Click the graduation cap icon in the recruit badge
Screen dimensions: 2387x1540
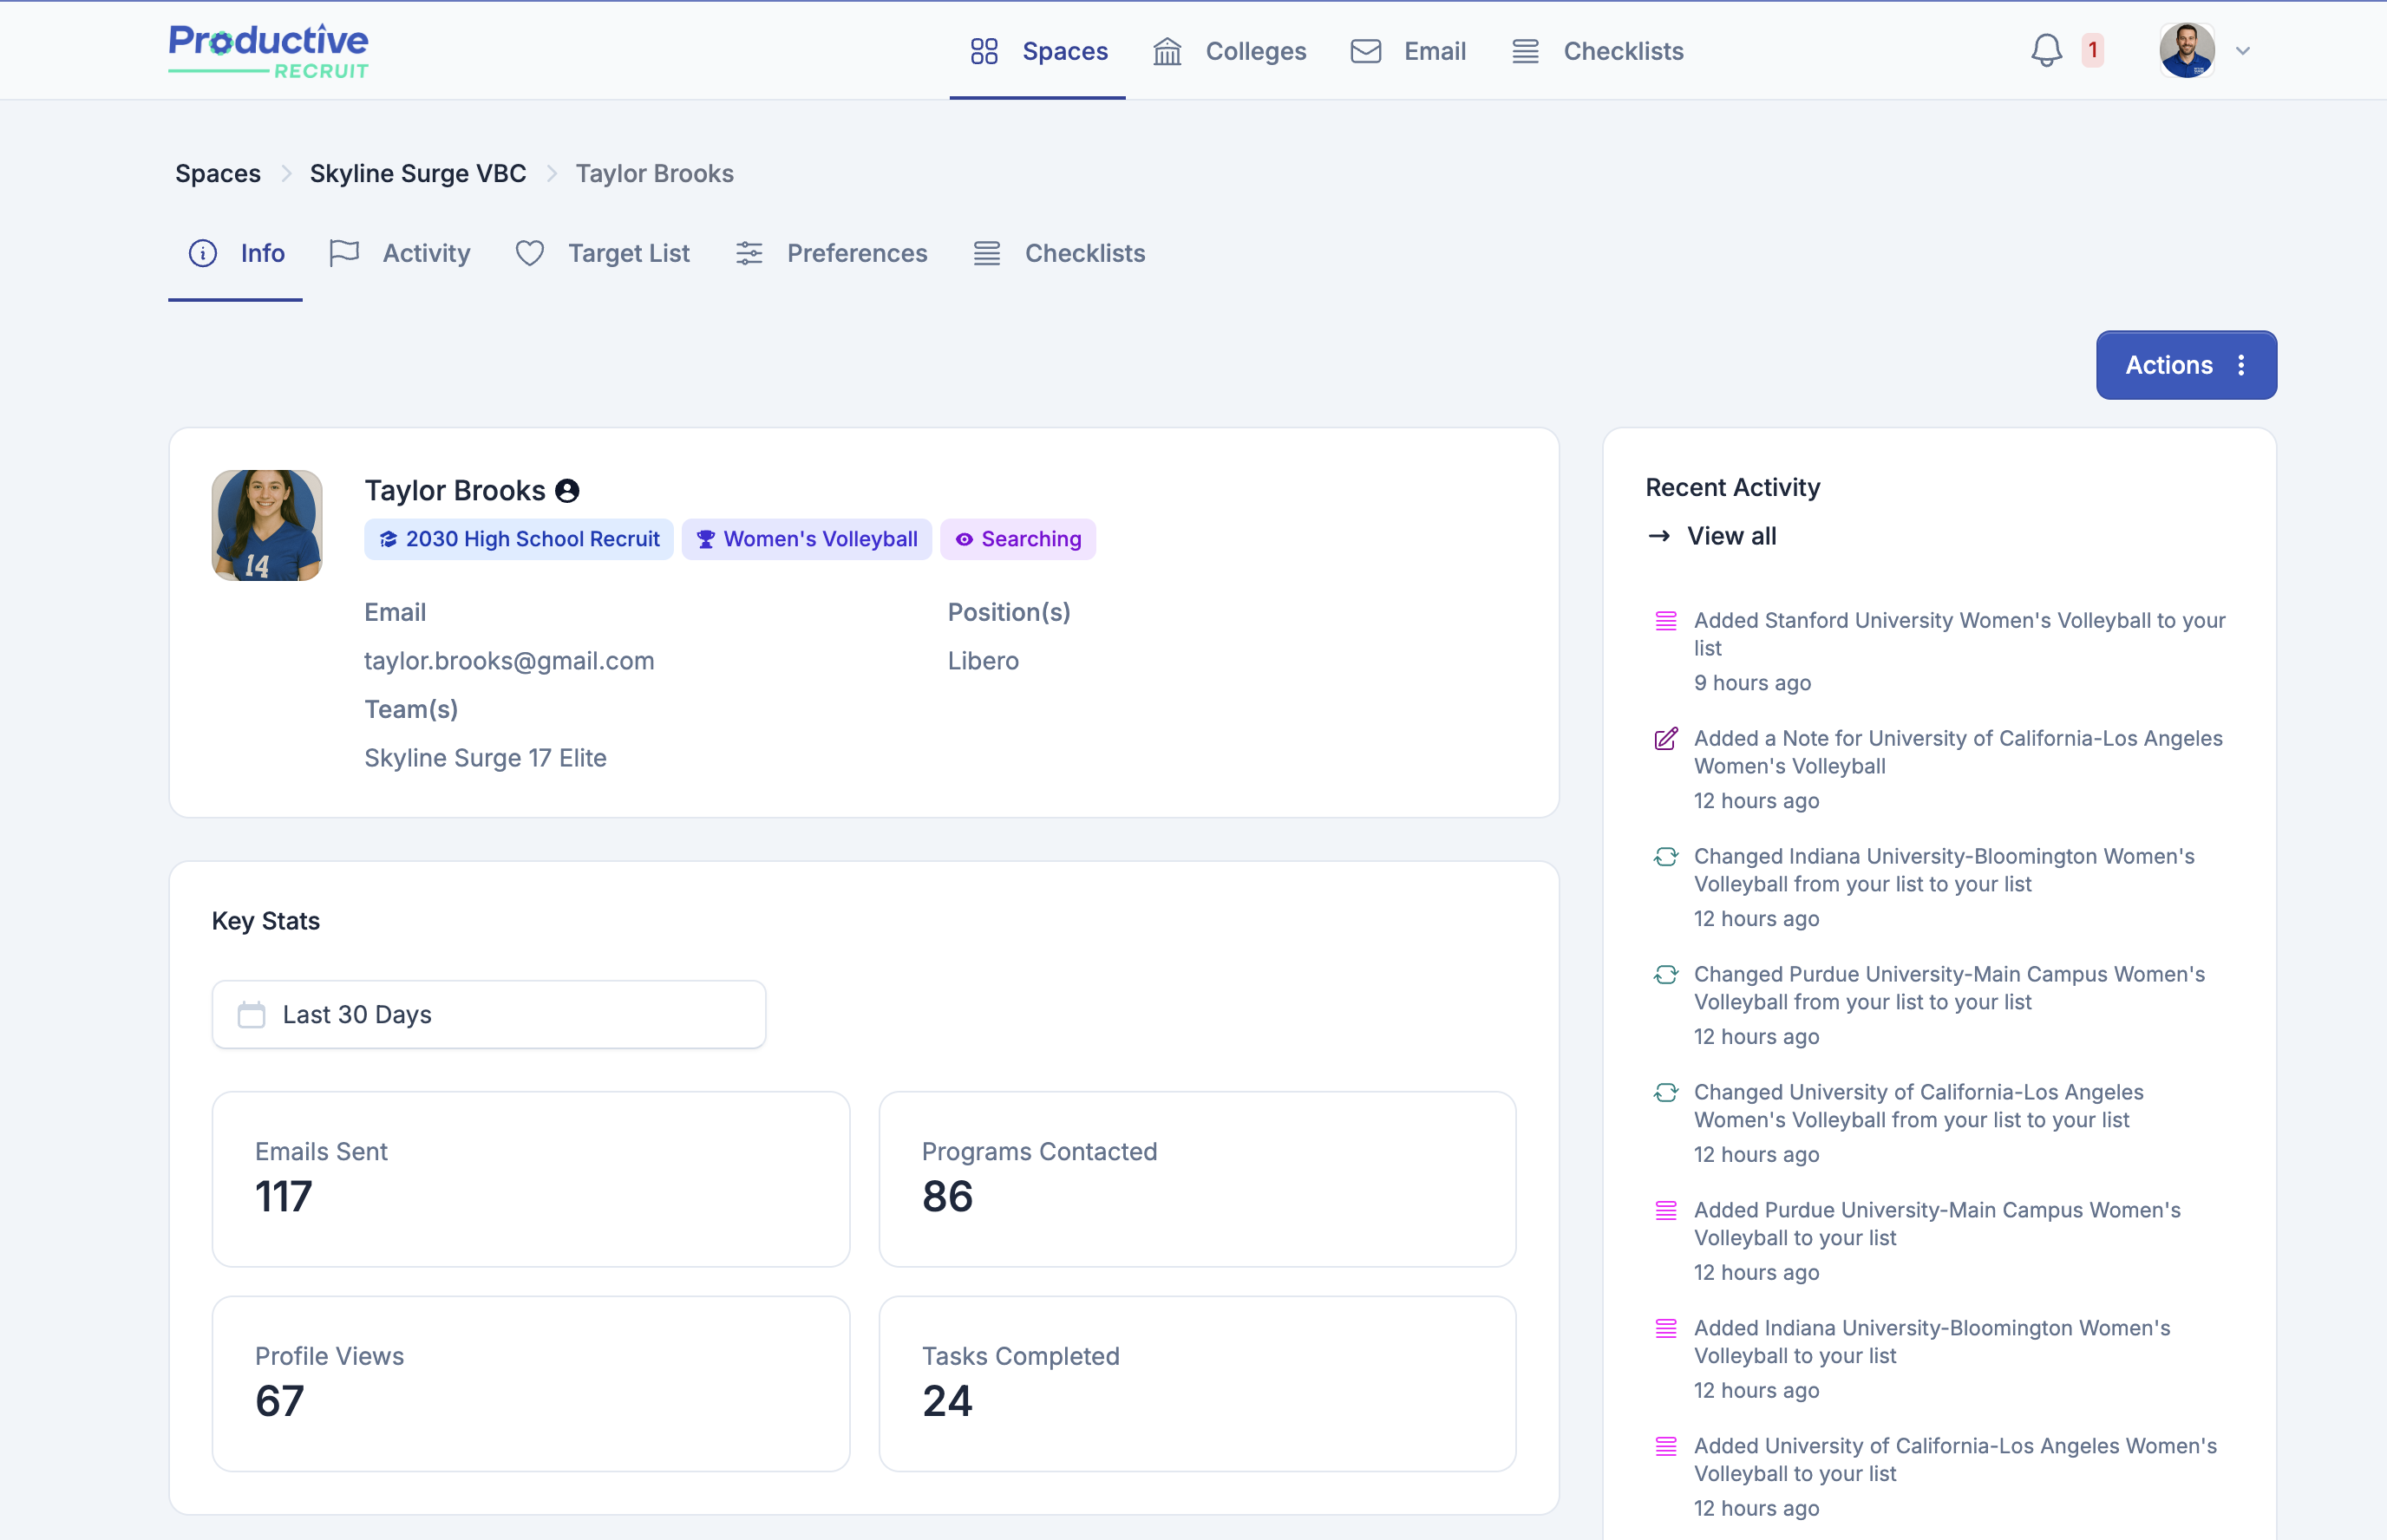tap(388, 540)
